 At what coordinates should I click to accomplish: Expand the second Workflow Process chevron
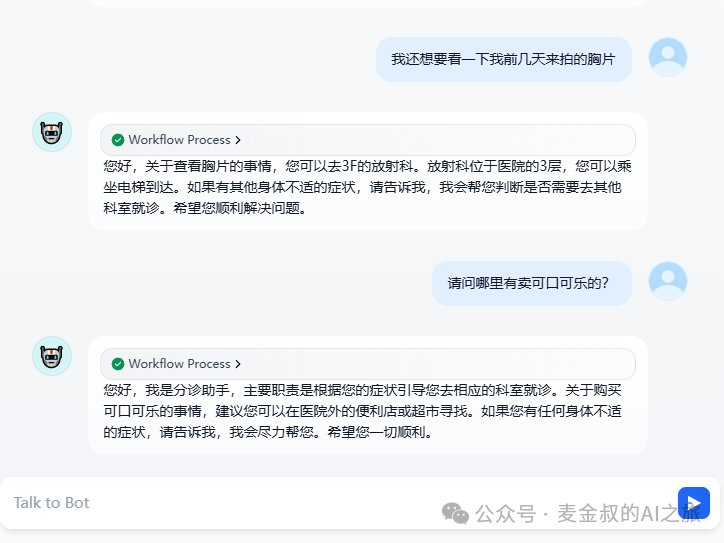click(x=238, y=364)
